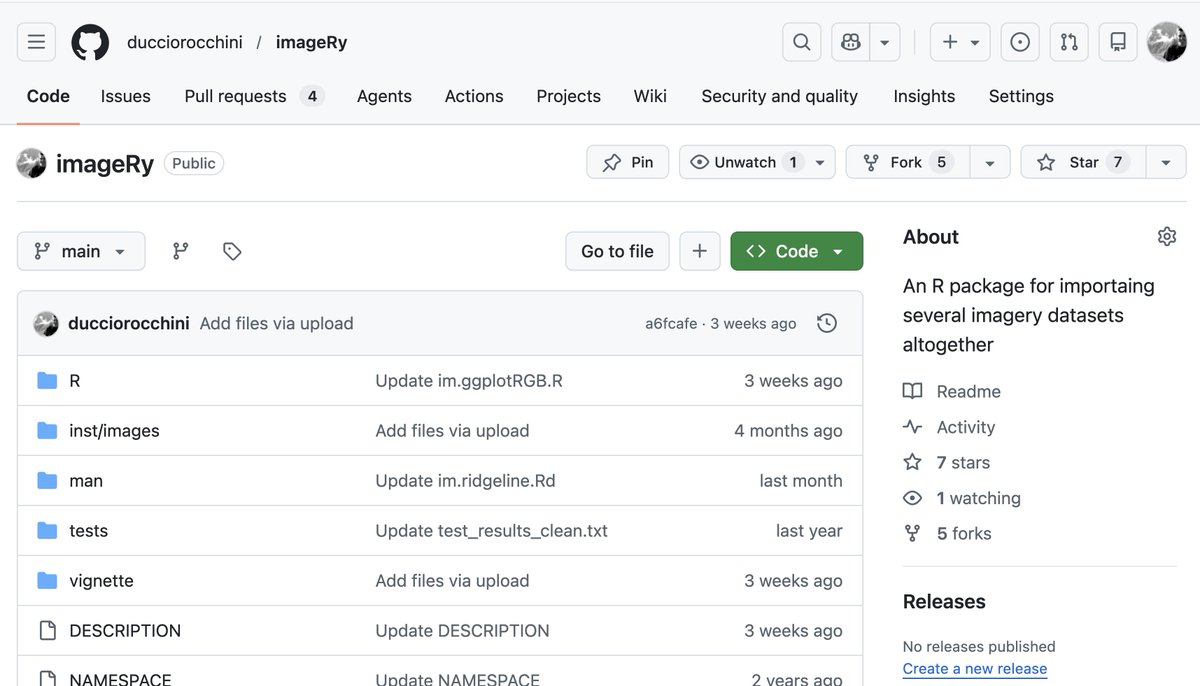
Task: Open the hamburger navigation menu
Action: point(36,42)
